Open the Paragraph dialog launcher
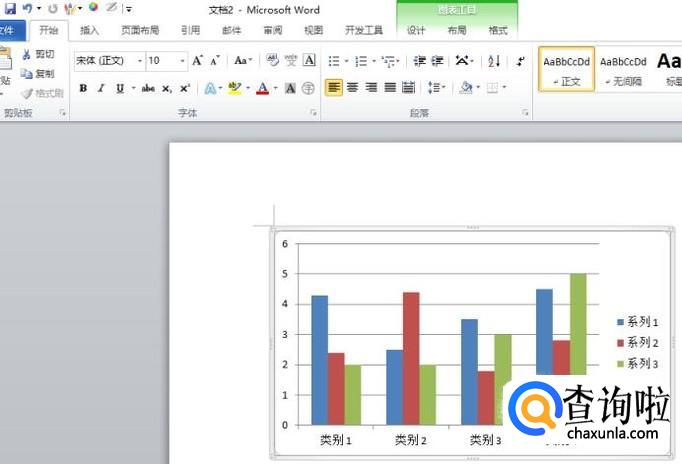The image size is (682, 464). 525,113
